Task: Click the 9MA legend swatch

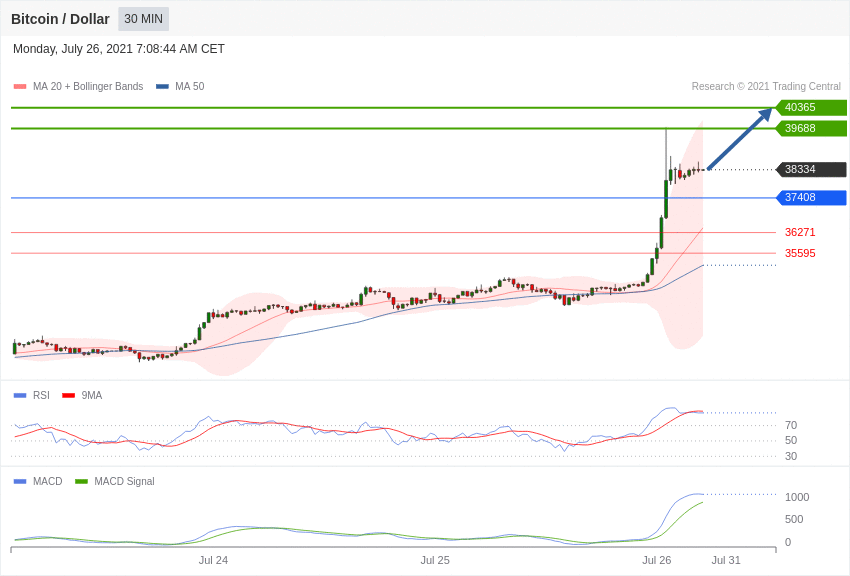Action: click(x=68, y=396)
